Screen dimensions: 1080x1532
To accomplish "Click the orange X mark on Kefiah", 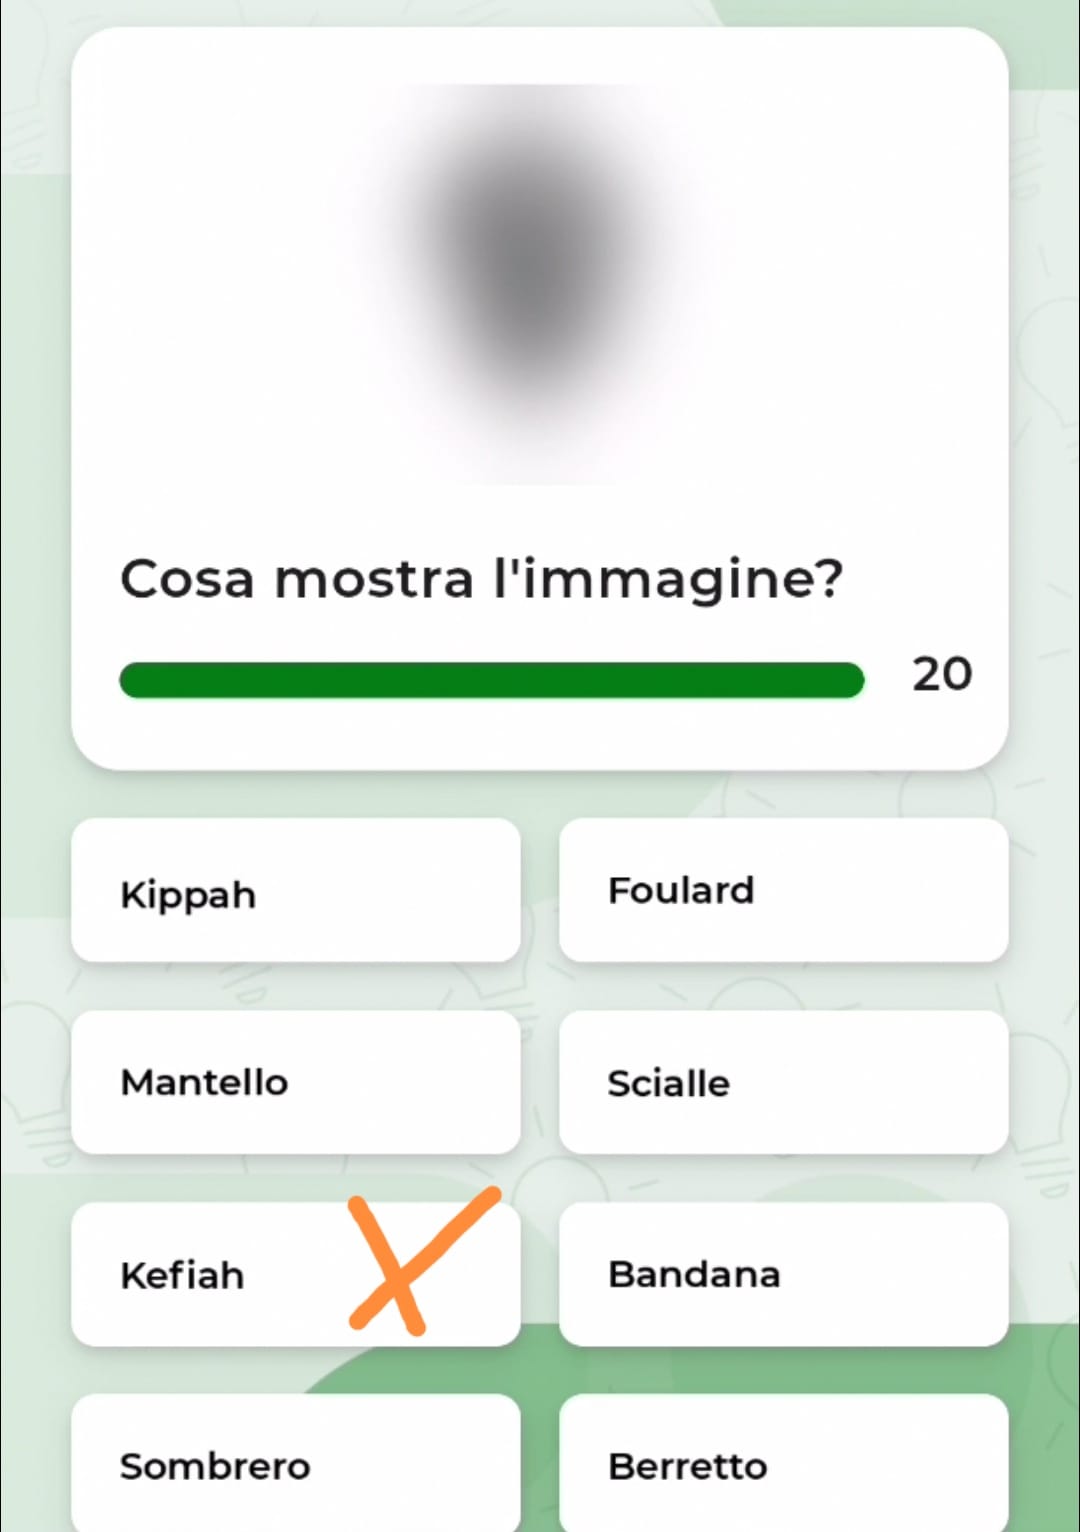I will click(x=410, y=1260).
